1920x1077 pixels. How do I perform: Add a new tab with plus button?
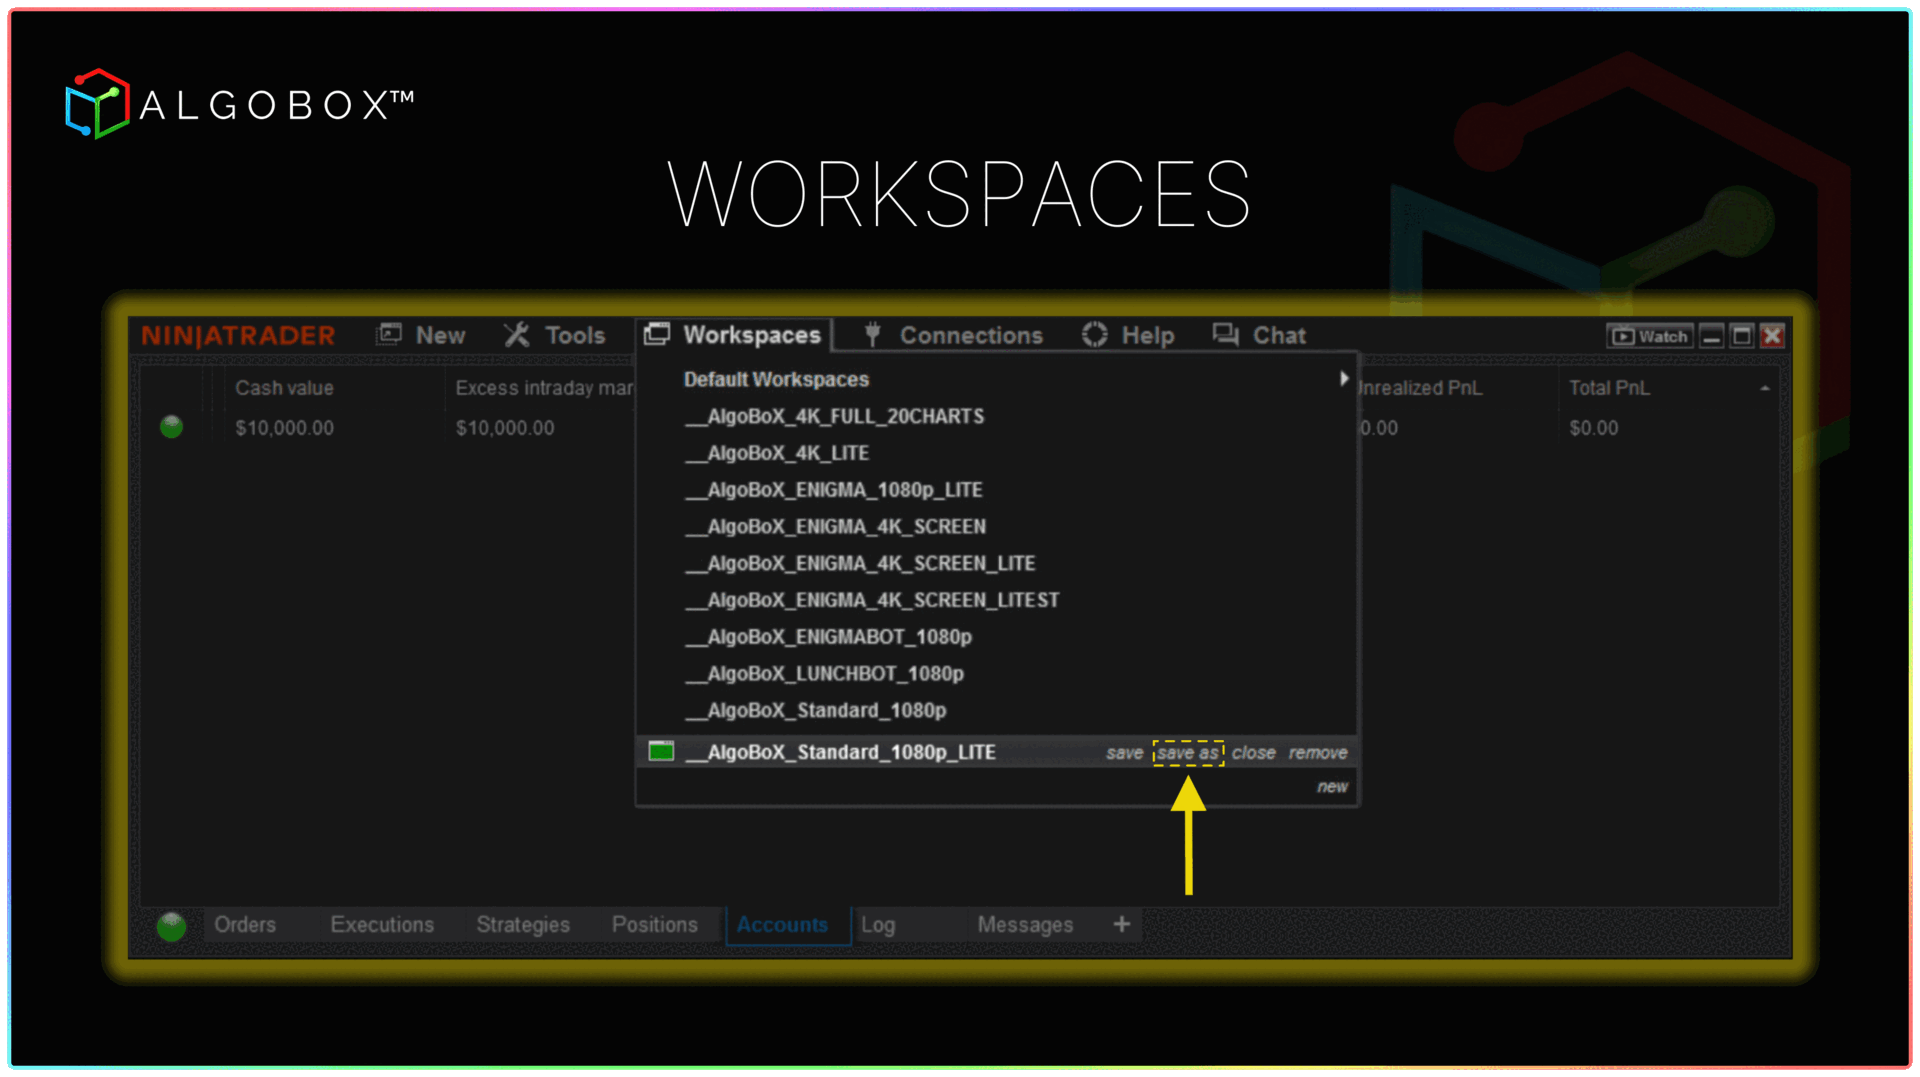1121,924
